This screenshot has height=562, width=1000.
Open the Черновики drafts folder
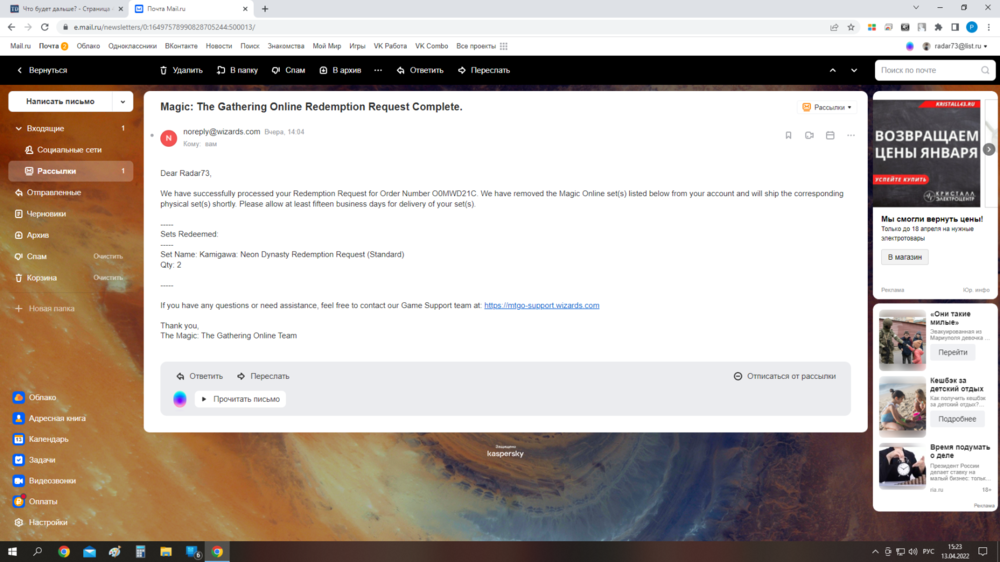coord(47,213)
